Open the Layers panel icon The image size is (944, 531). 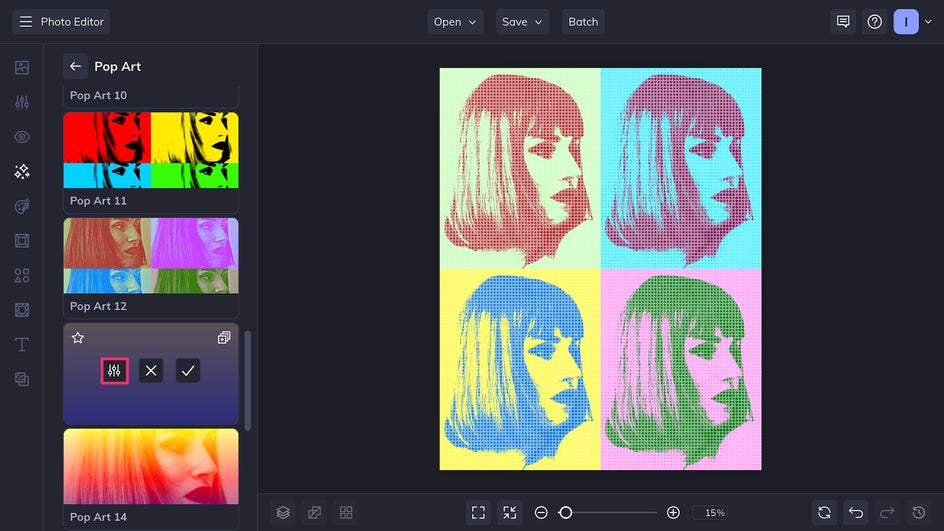(283, 512)
